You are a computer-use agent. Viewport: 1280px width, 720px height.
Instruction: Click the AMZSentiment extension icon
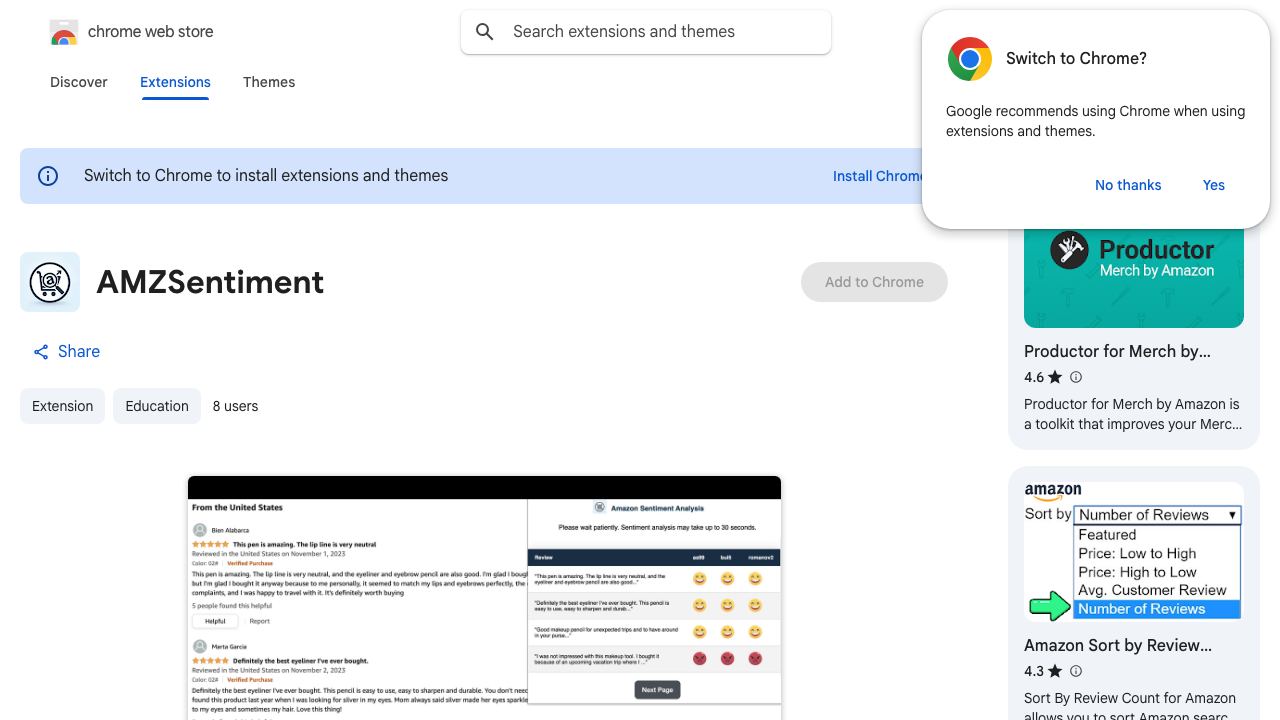point(50,282)
